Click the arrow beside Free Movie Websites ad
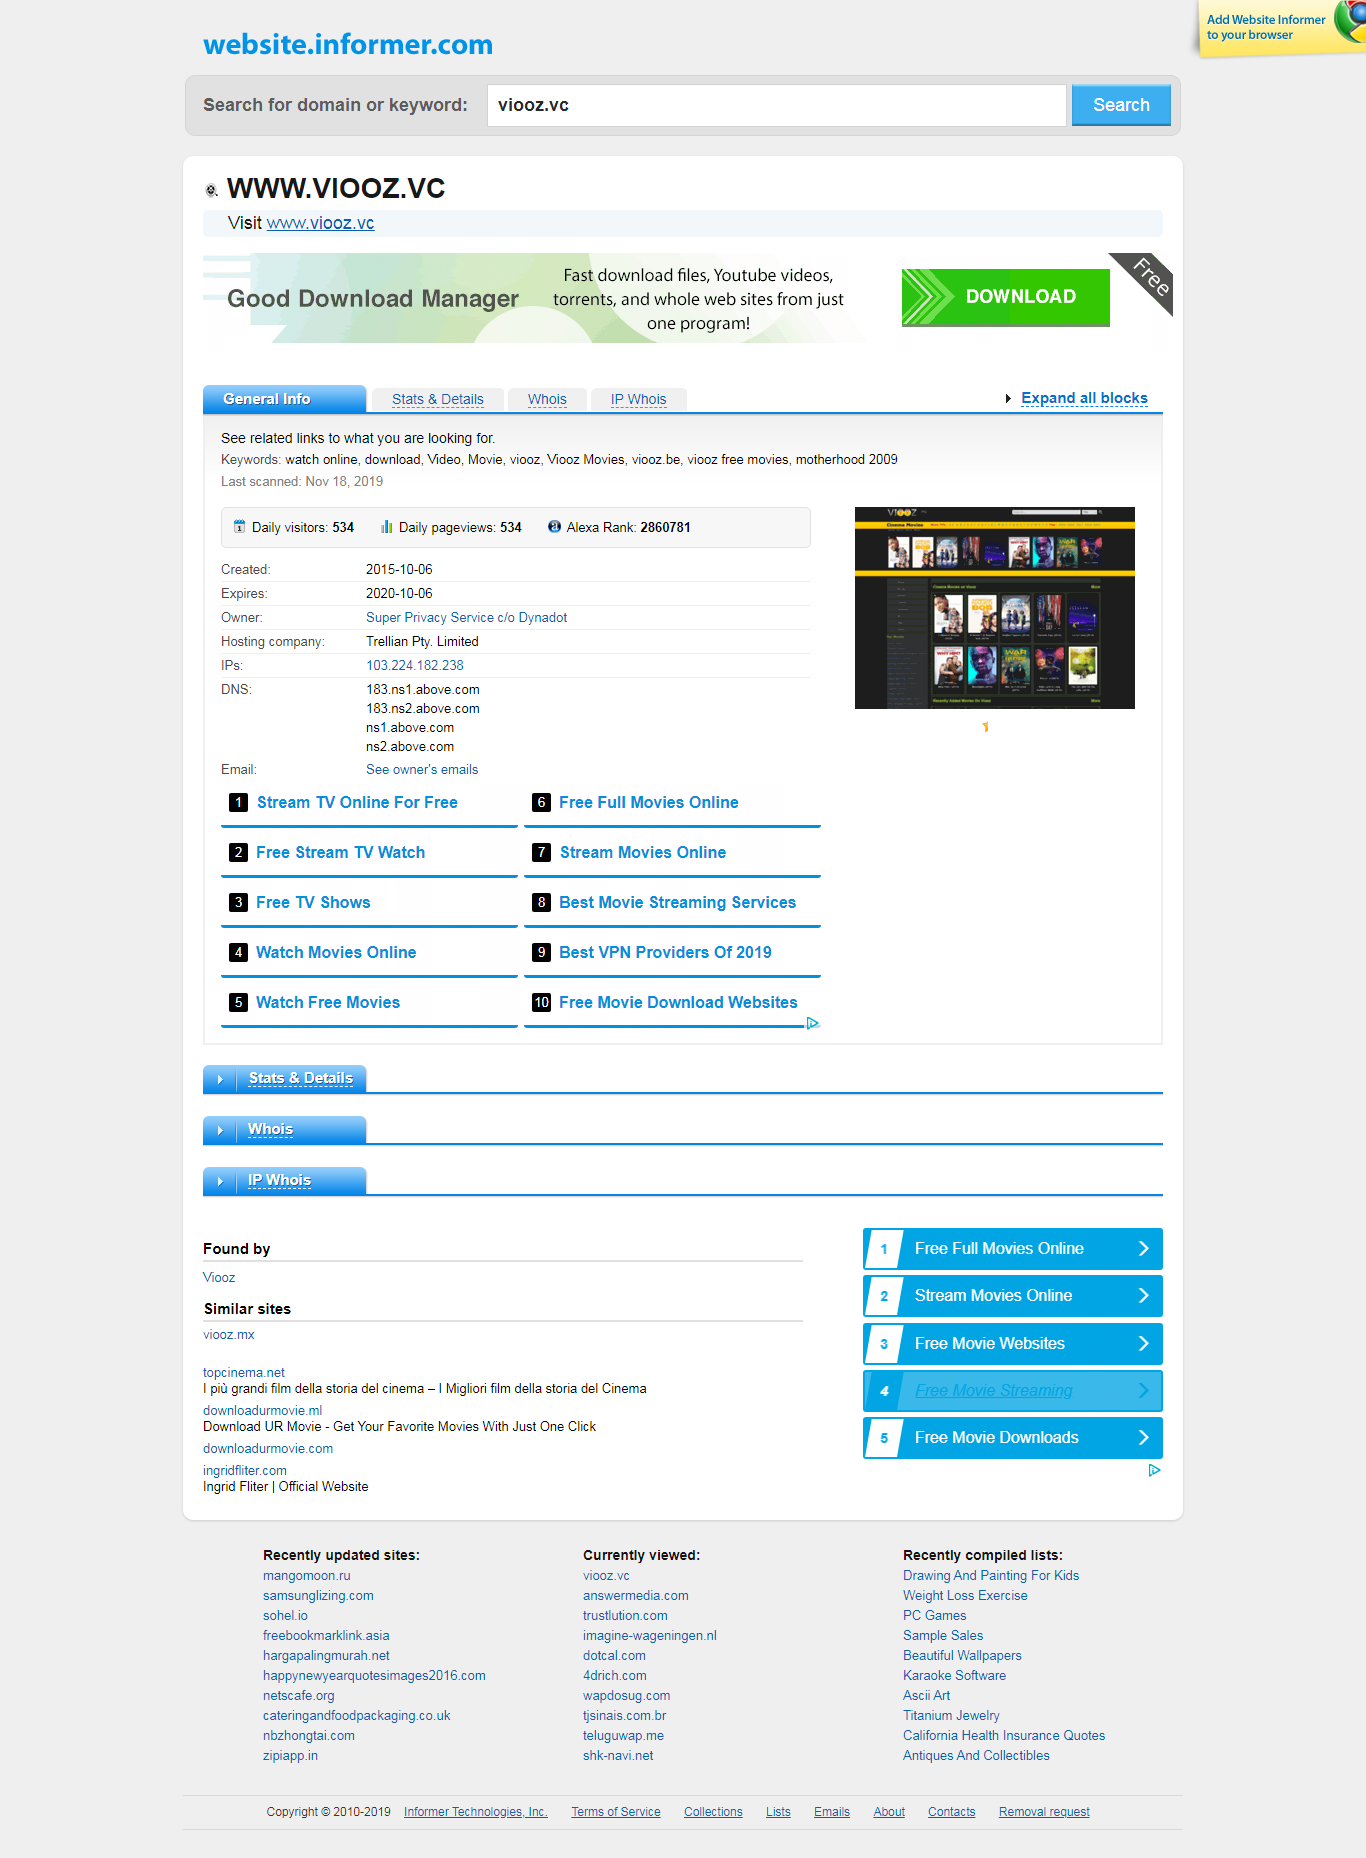This screenshot has height=1858, width=1366. pyautogui.click(x=1144, y=1343)
